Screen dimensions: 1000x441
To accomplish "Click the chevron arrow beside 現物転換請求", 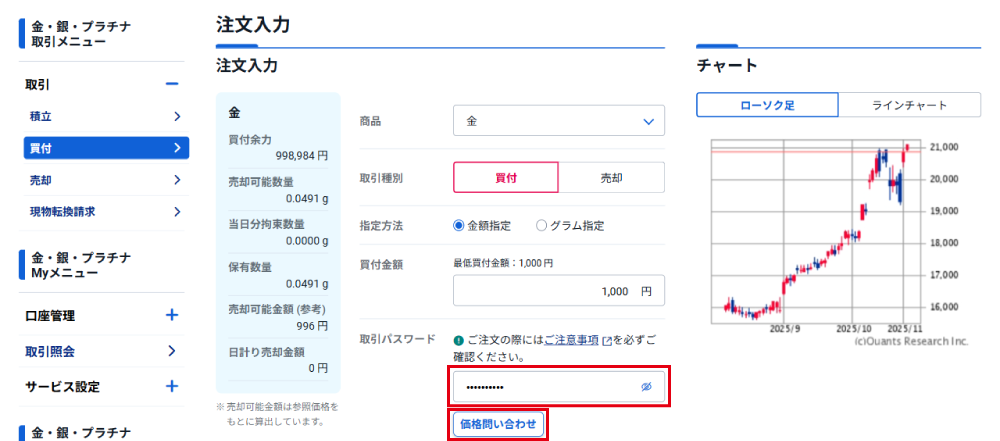I will click(x=177, y=212).
